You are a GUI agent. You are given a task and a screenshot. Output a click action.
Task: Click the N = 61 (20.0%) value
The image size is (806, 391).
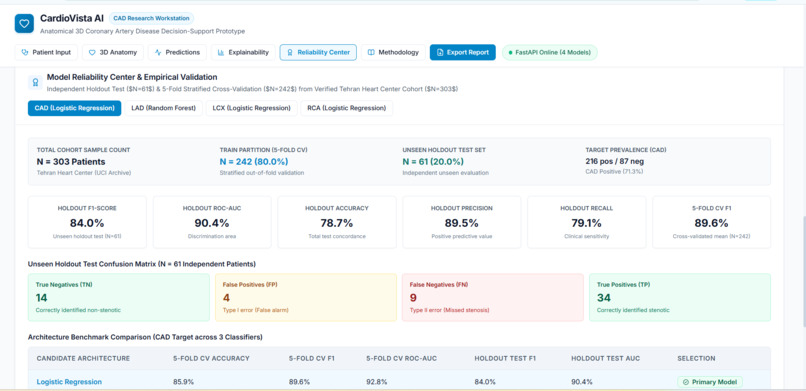tap(433, 162)
